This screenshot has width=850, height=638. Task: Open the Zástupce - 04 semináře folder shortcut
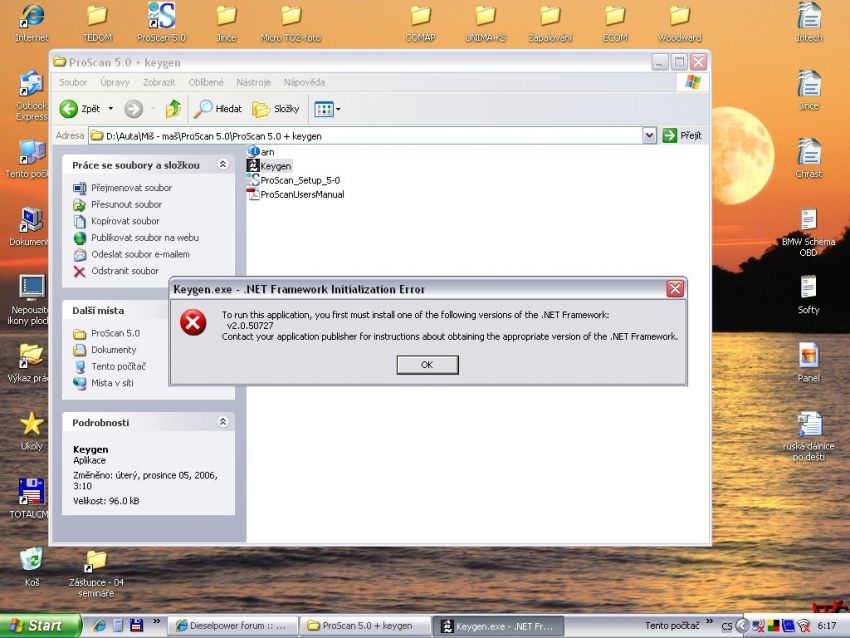point(96,573)
